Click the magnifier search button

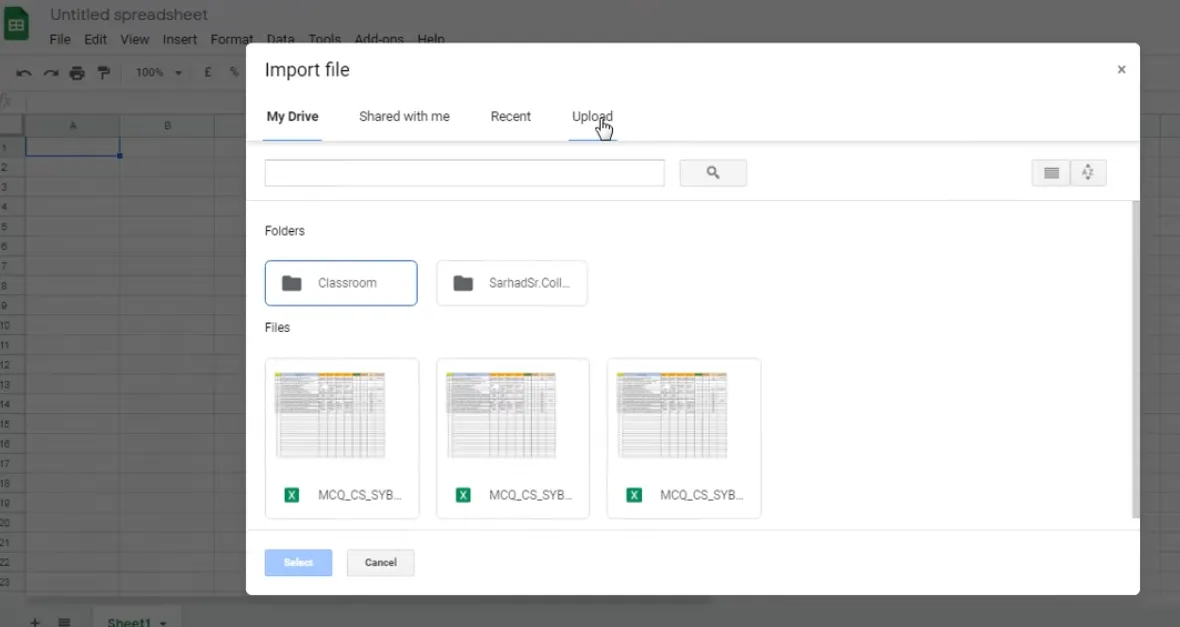713,173
